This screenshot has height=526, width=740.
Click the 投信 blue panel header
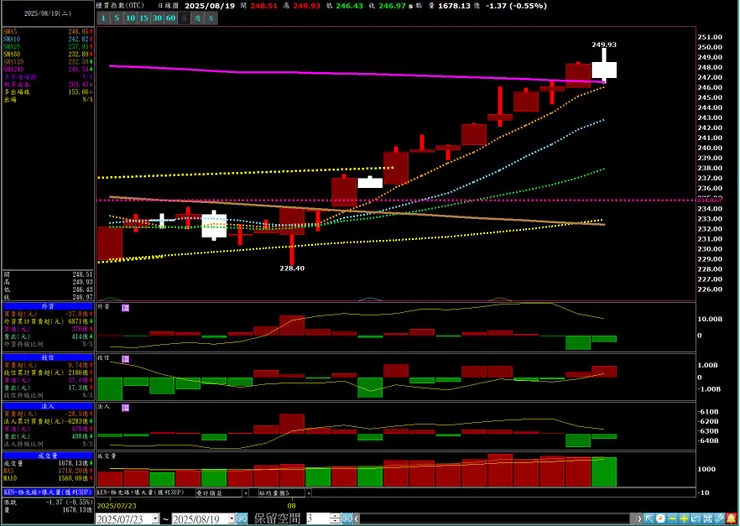click(x=48, y=358)
